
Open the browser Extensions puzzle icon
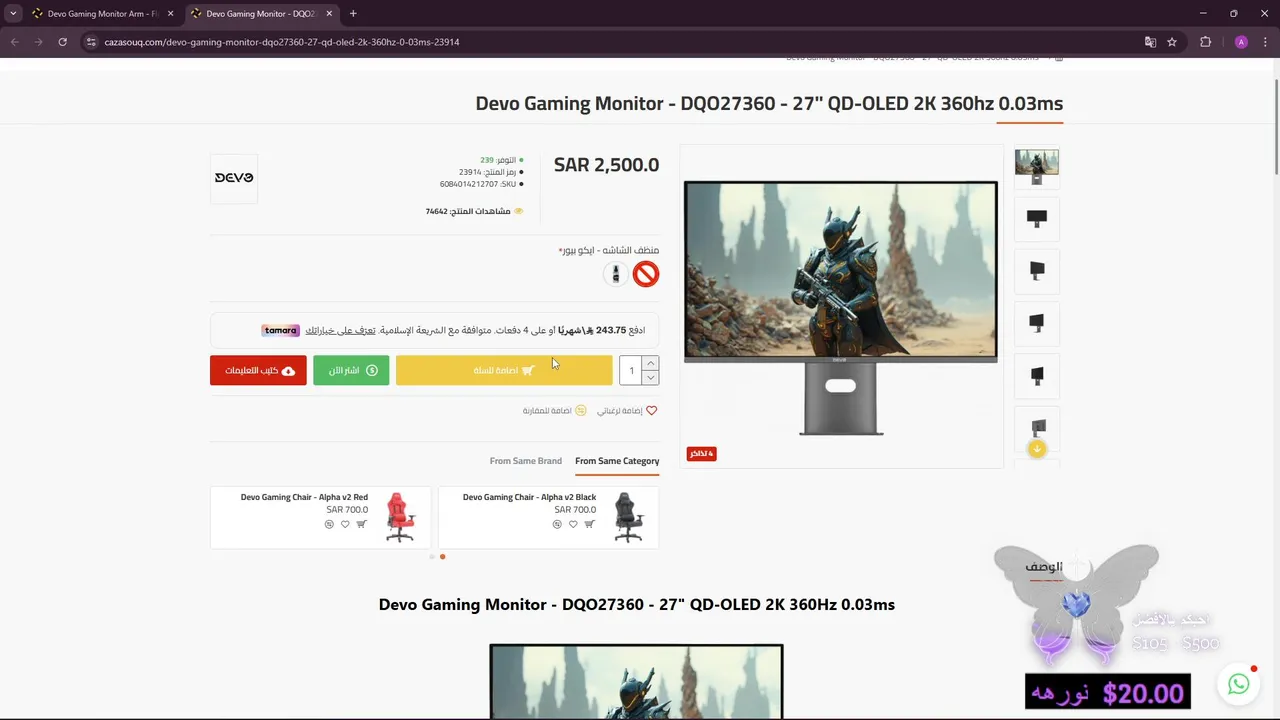[1205, 42]
